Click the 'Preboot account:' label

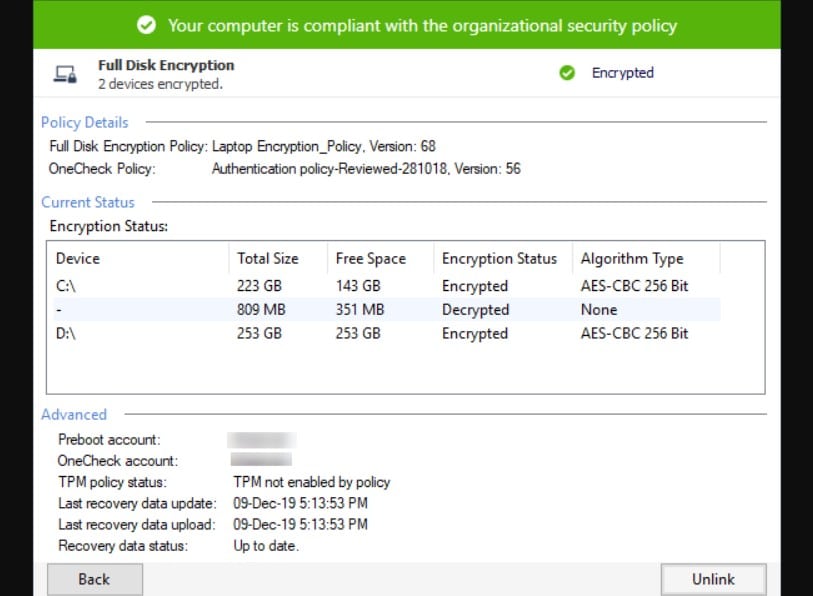pos(109,440)
